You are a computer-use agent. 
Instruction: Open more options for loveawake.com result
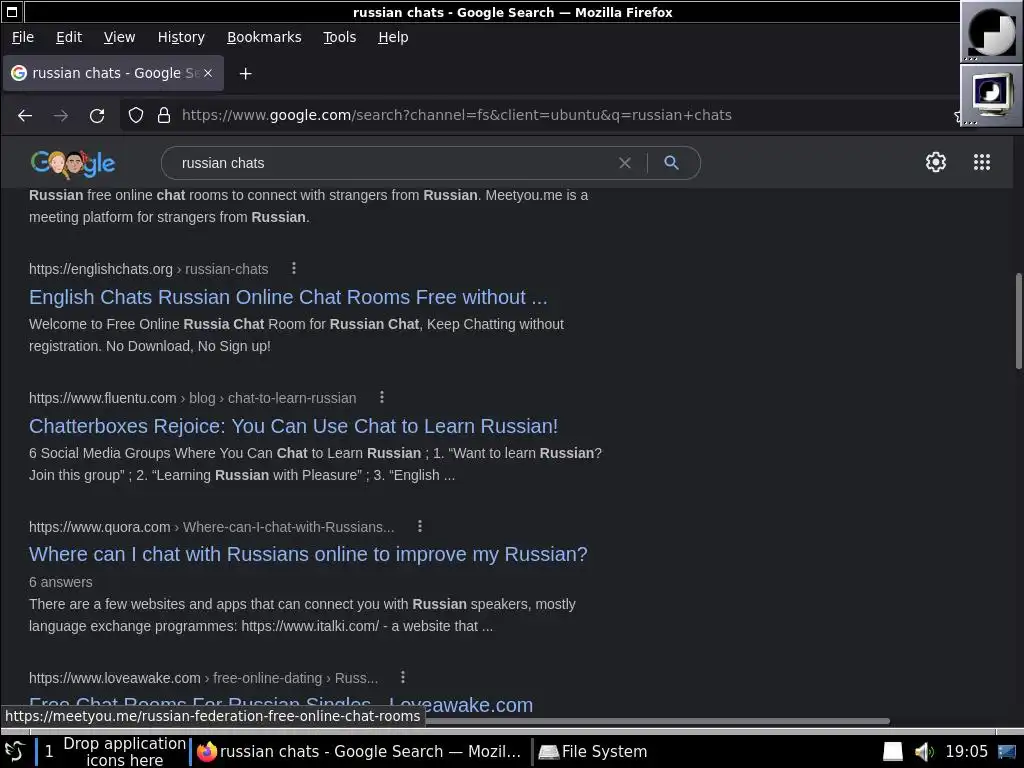point(403,677)
